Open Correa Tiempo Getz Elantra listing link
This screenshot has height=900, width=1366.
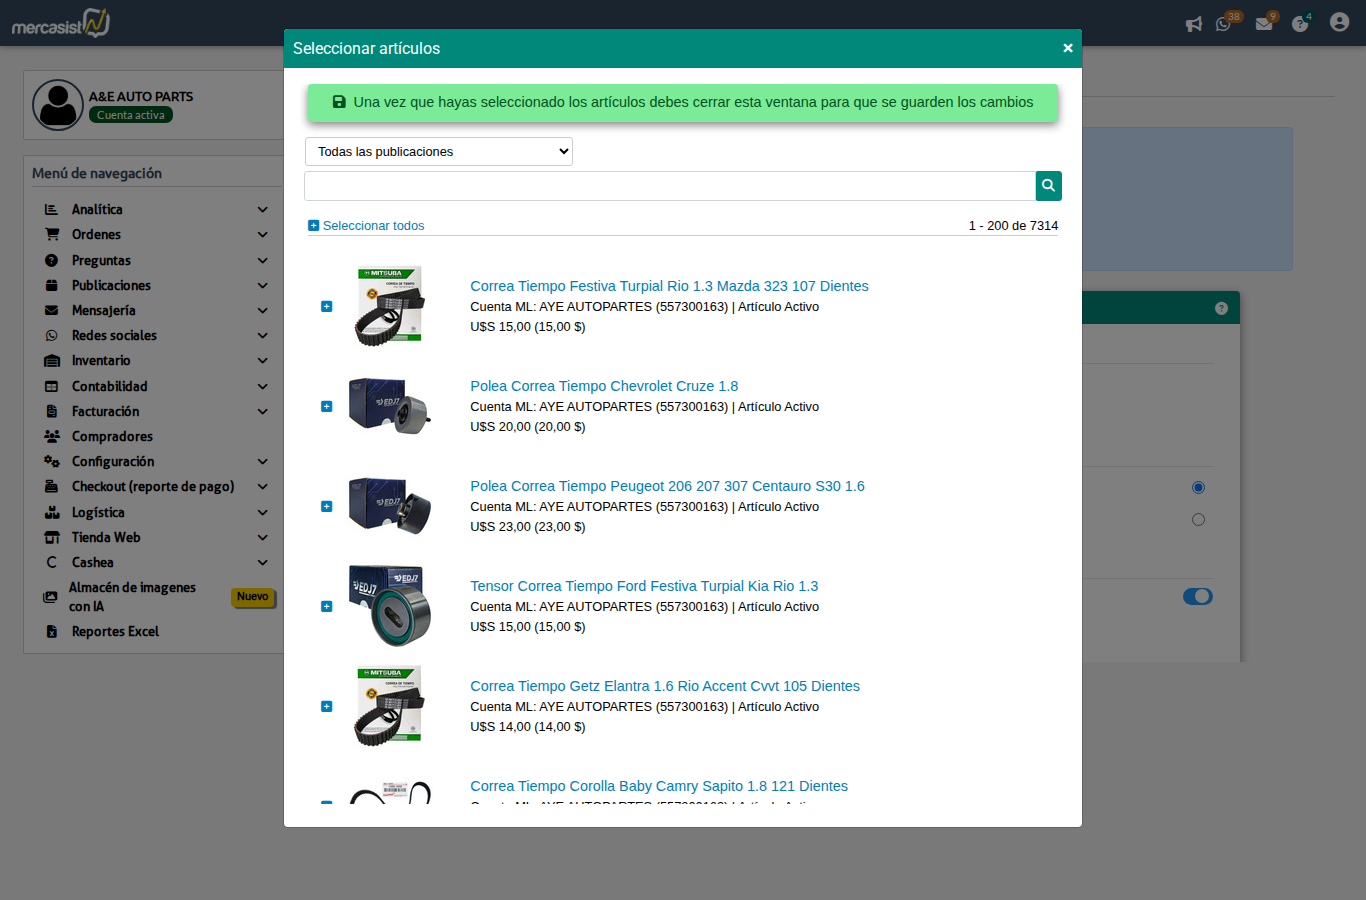click(x=664, y=686)
